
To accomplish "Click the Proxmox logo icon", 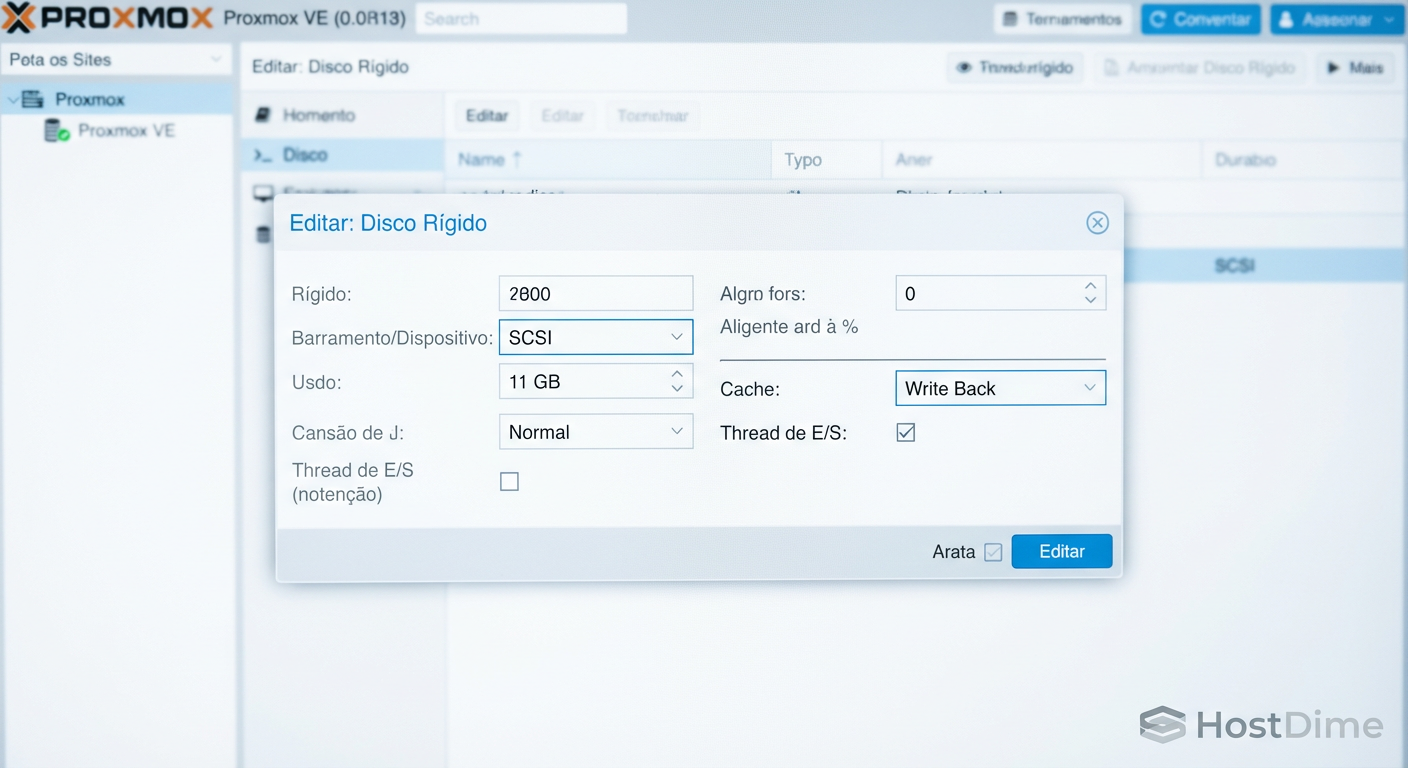I will (20, 18).
